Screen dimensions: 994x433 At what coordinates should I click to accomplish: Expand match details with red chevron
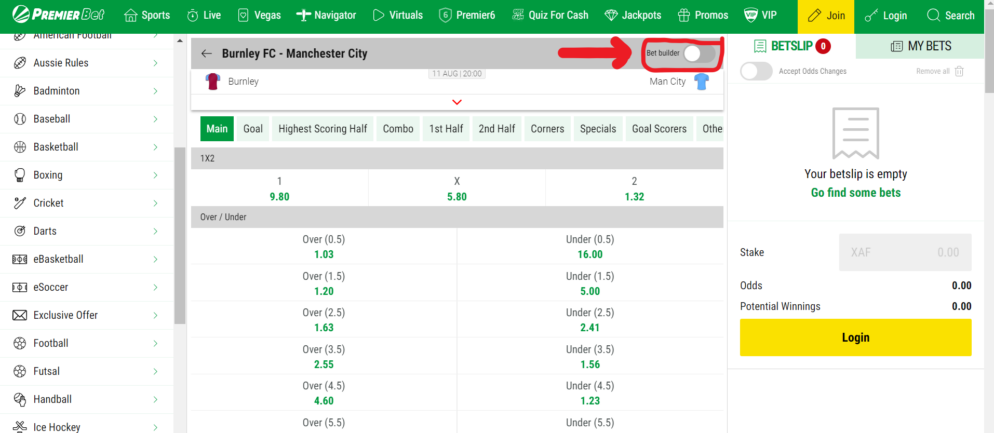point(457,102)
